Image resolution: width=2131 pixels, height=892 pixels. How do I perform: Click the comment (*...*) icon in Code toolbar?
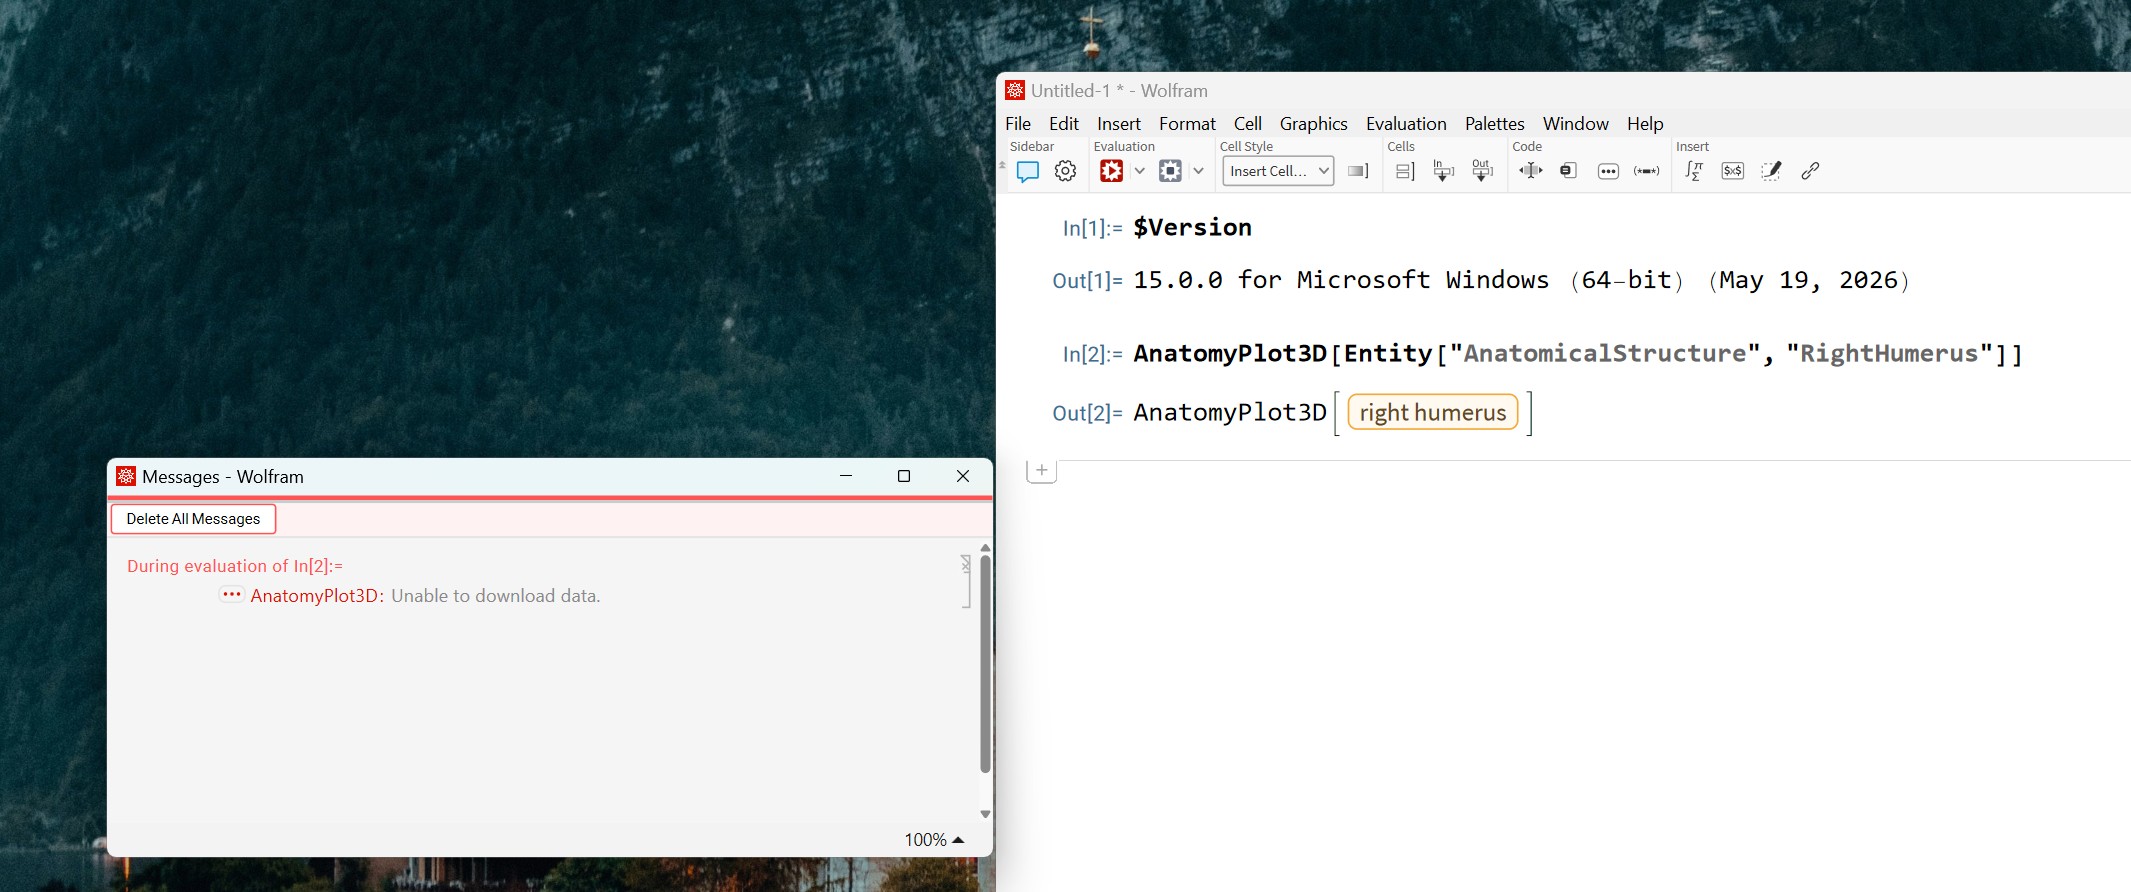pos(1646,171)
